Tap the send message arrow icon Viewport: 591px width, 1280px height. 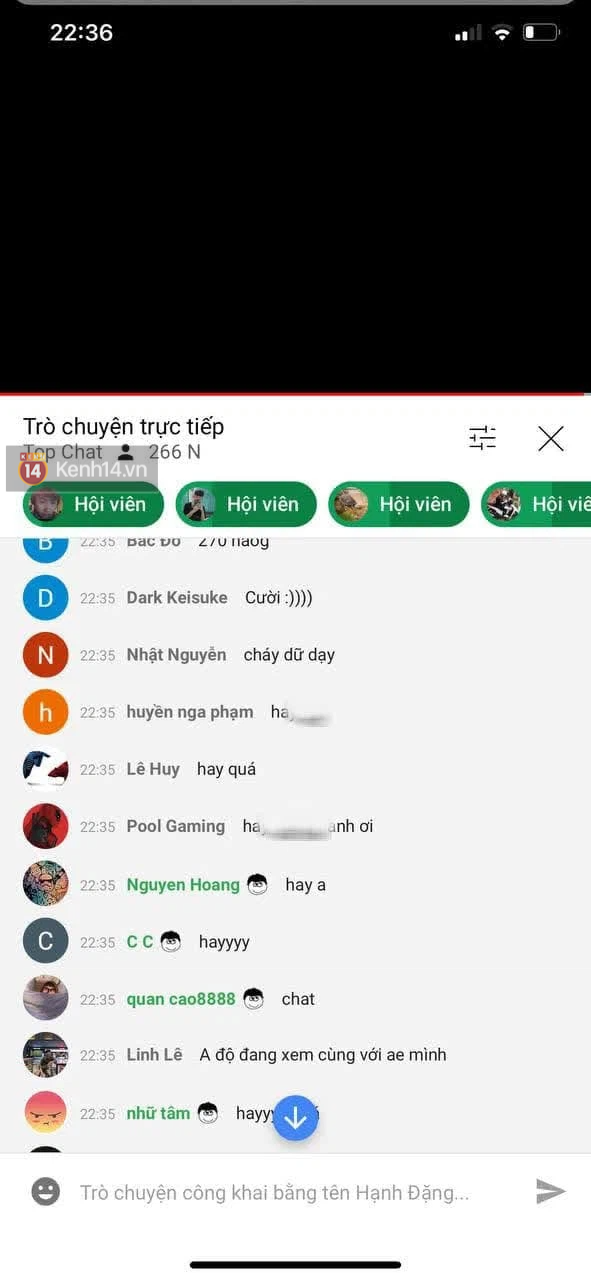(x=550, y=1191)
